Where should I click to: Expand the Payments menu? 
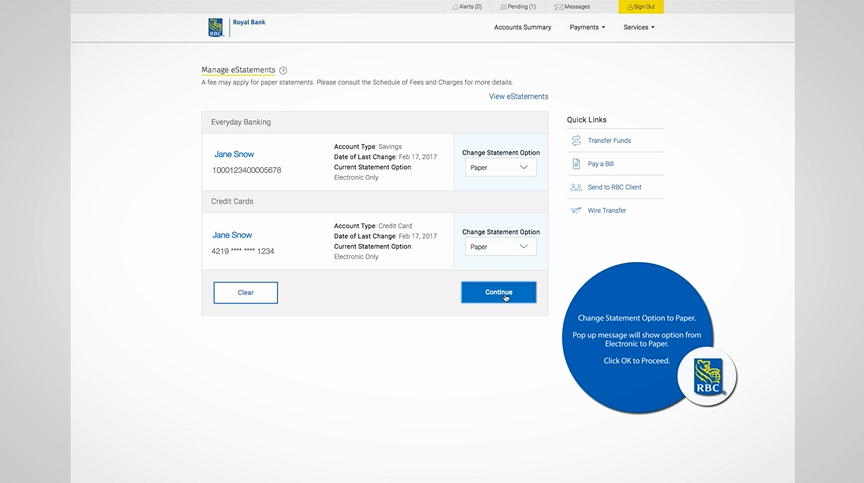point(587,27)
